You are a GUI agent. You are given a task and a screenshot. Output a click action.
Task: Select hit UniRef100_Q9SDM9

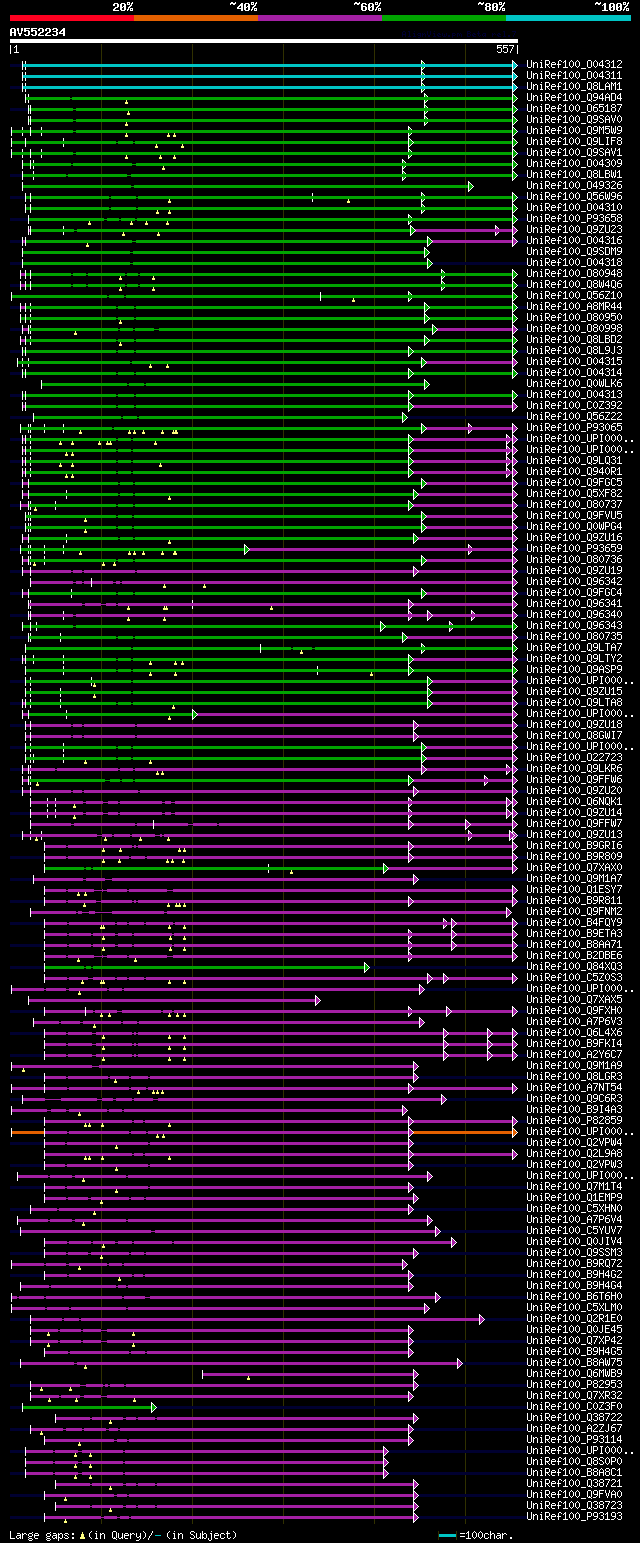[574, 252]
